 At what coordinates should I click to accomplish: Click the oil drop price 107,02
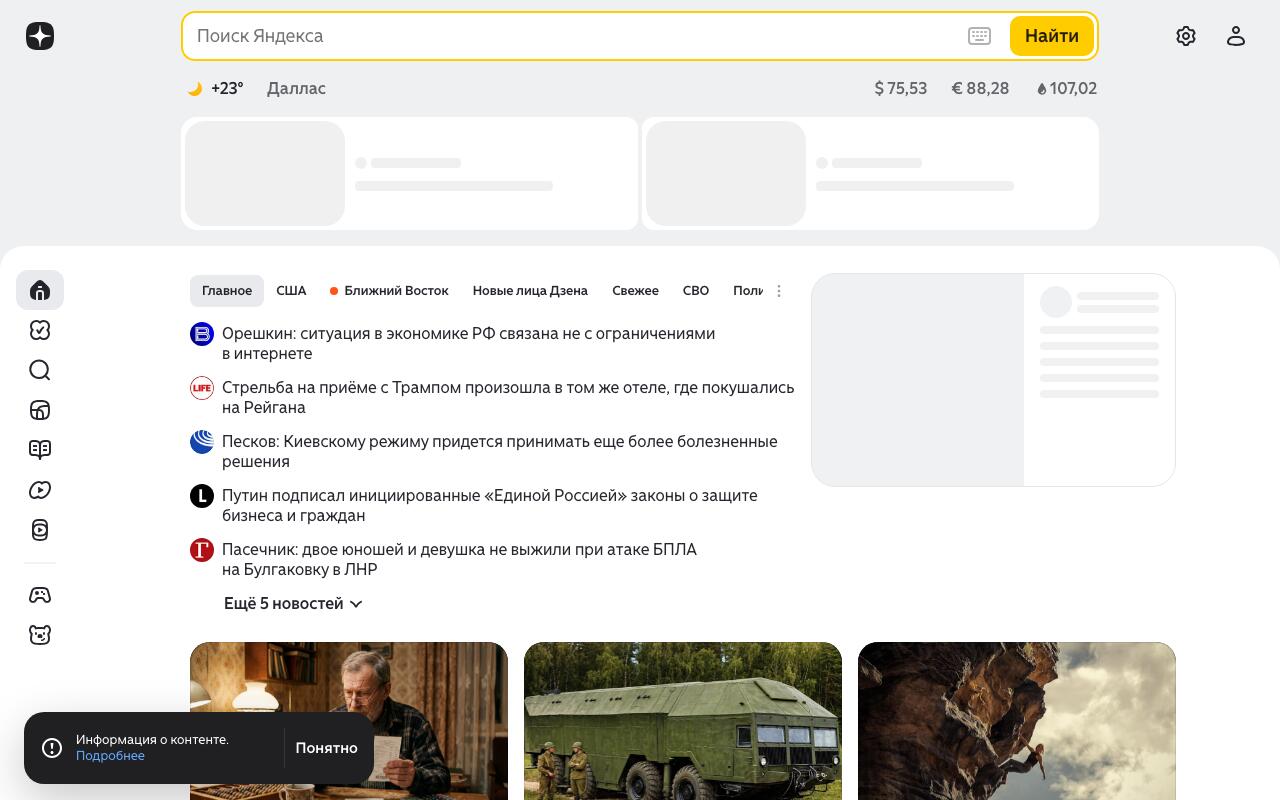pos(1067,88)
